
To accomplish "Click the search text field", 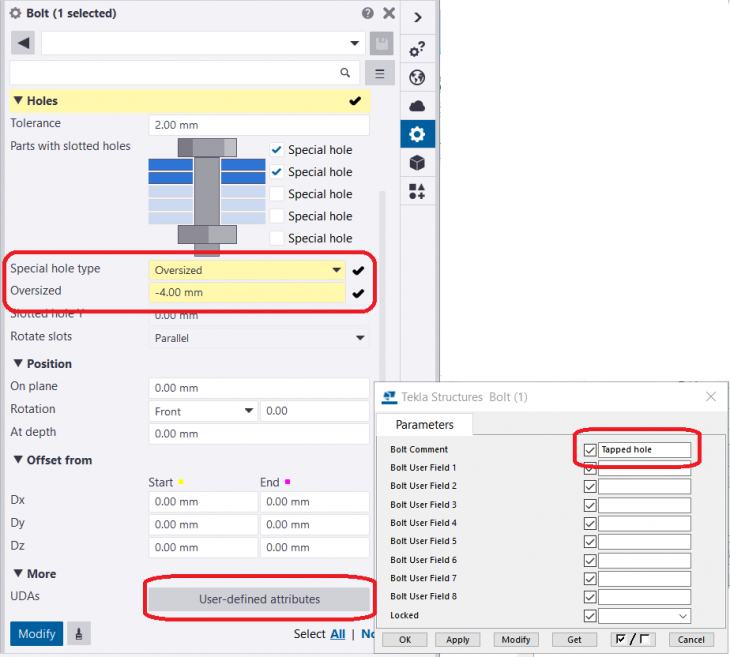I will pos(184,73).
